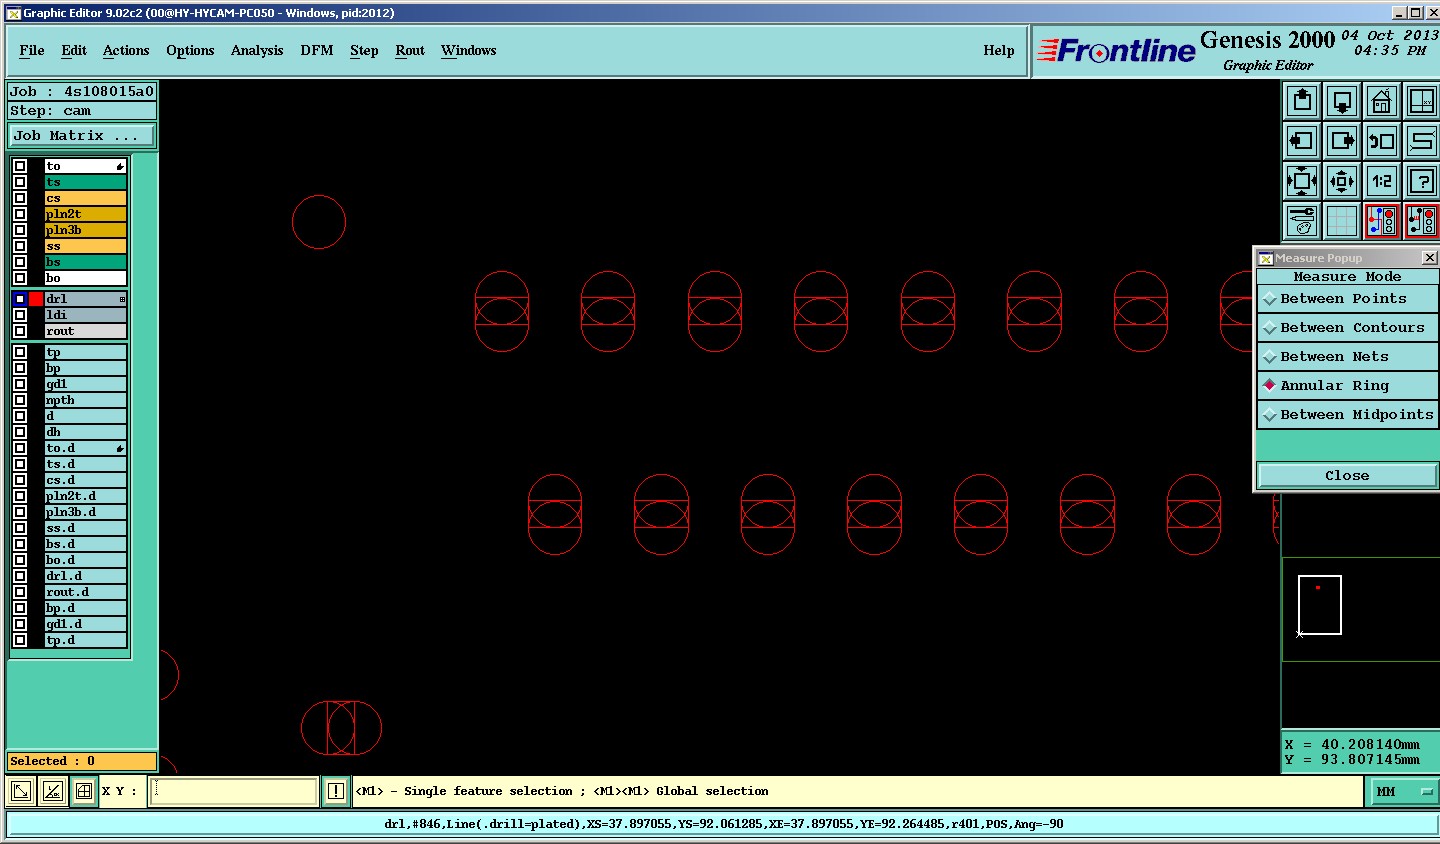Click the pan right view icon
The image size is (1440, 844).
click(1342, 141)
